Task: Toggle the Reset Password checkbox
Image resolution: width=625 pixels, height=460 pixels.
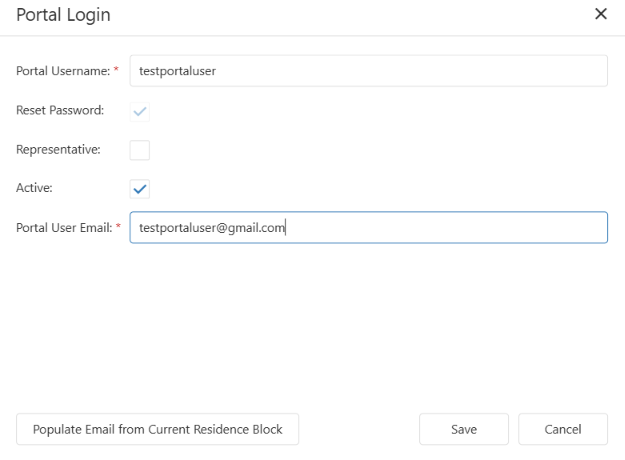Action: 140,112
